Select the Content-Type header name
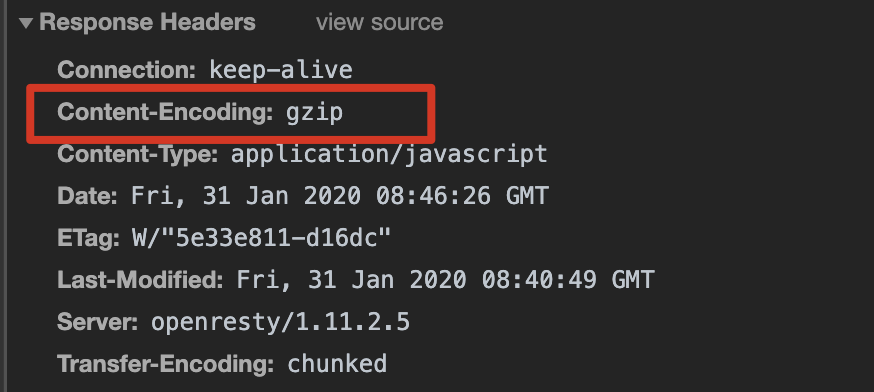Image resolution: width=874 pixels, height=392 pixels. point(138,154)
